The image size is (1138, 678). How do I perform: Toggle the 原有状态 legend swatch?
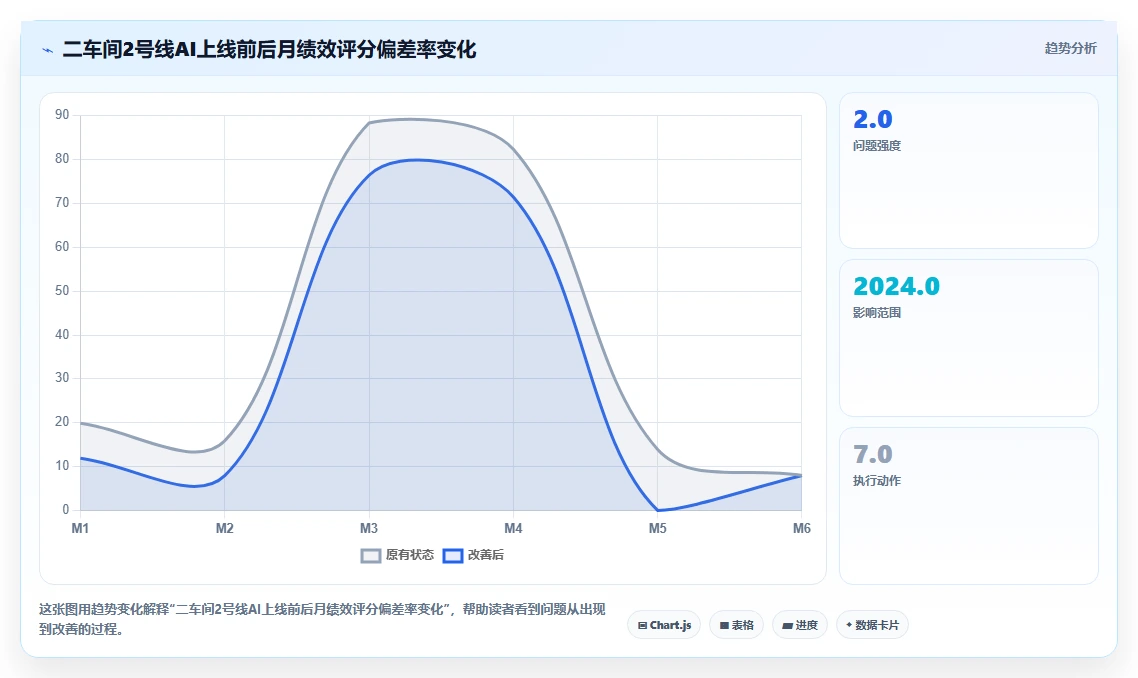tap(371, 555)
